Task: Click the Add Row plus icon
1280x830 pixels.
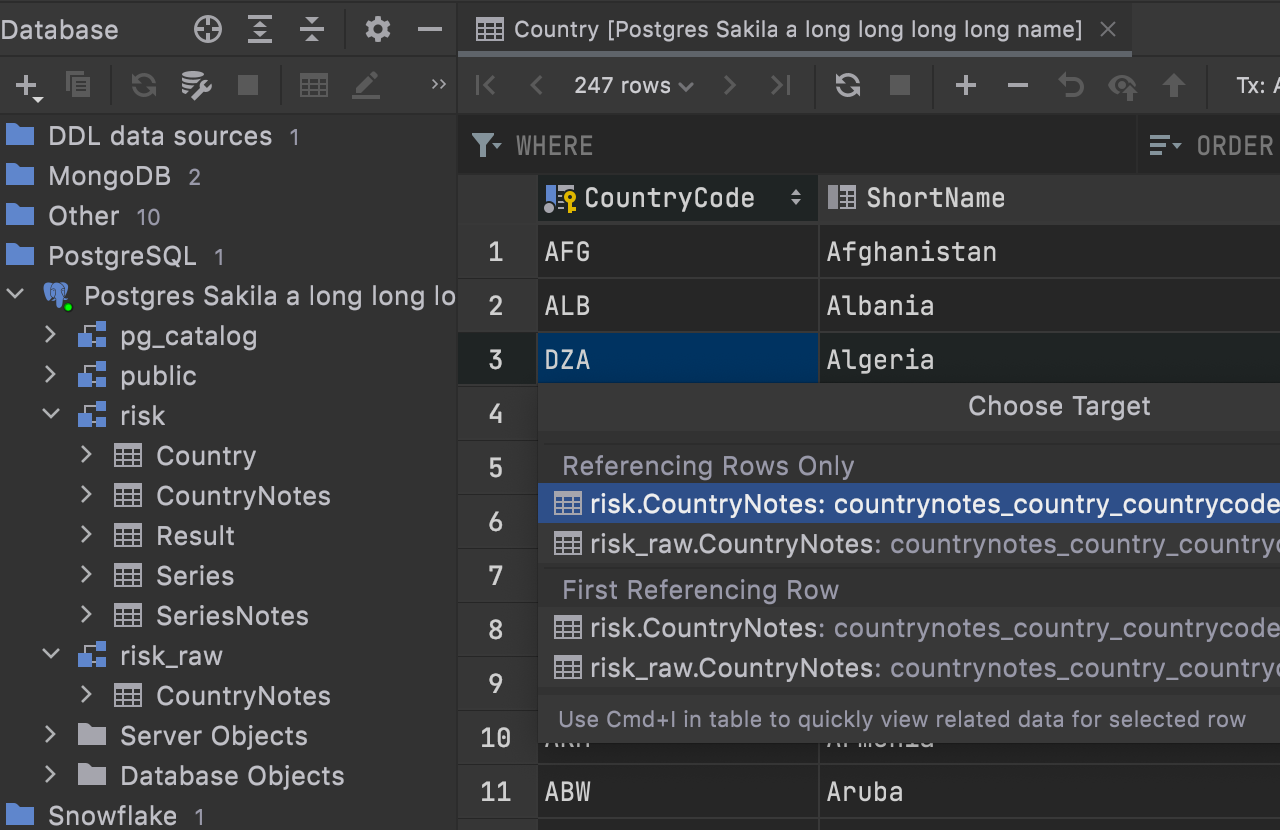Action: click(x=965, y=86)
